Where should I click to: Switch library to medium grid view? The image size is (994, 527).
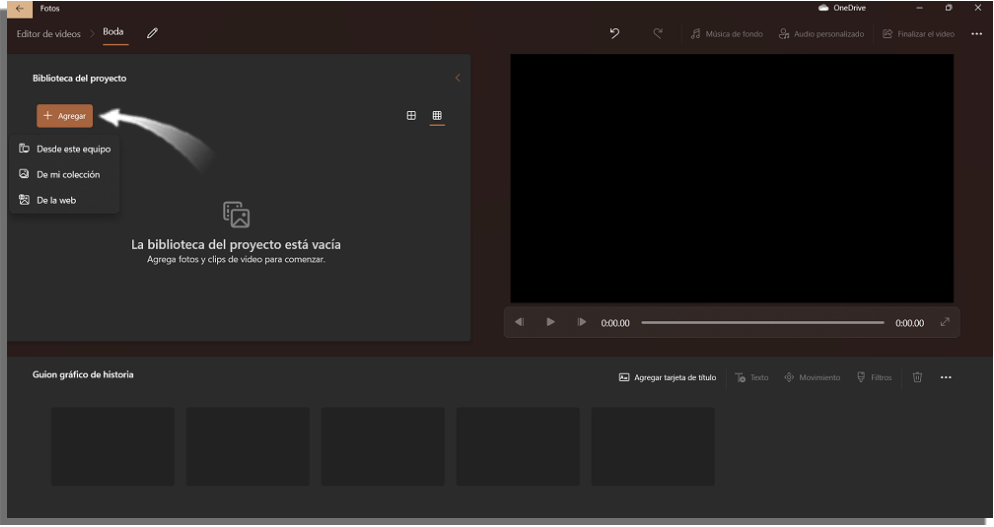tap(411, 115)
